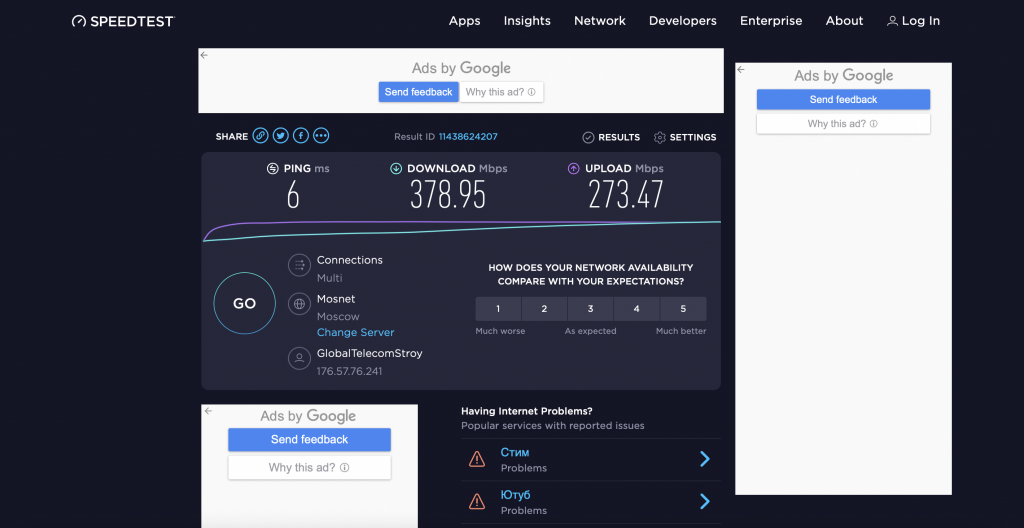Viewport: 1024px width, 528px height.
Task: Click the GlobalTelecomStroy user icon
Action: 299,358
